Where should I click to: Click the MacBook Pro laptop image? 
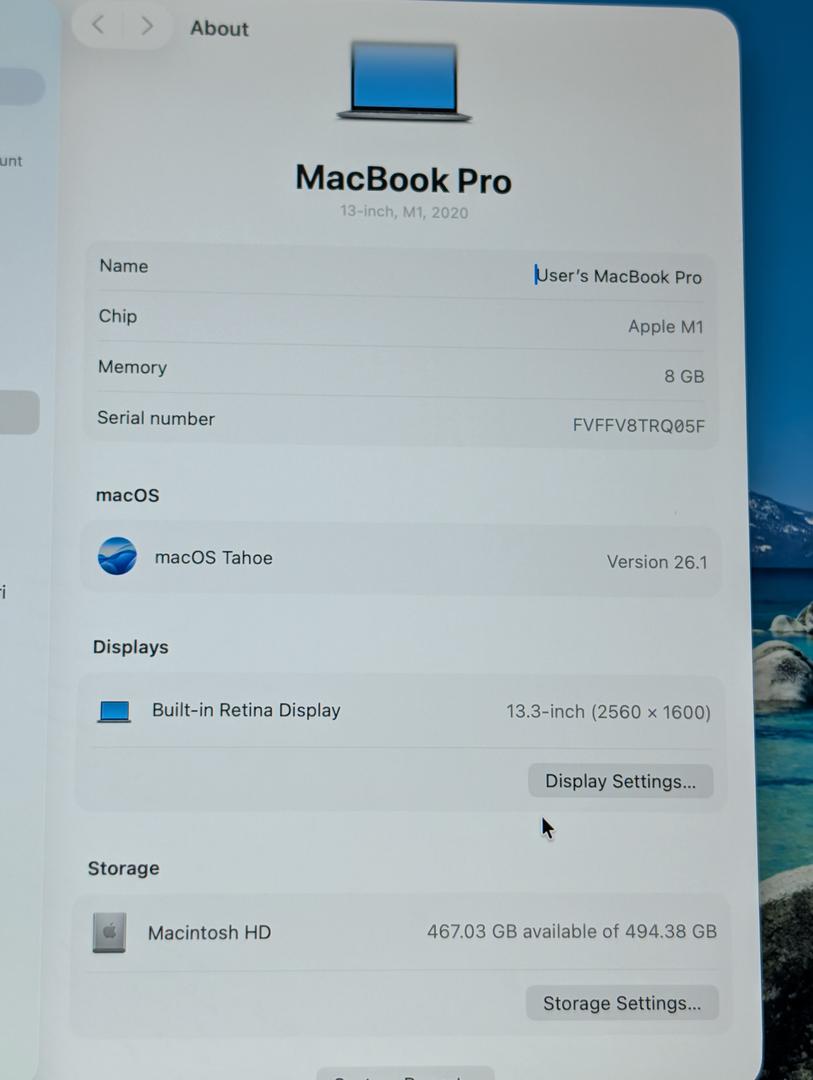point(404,82)
